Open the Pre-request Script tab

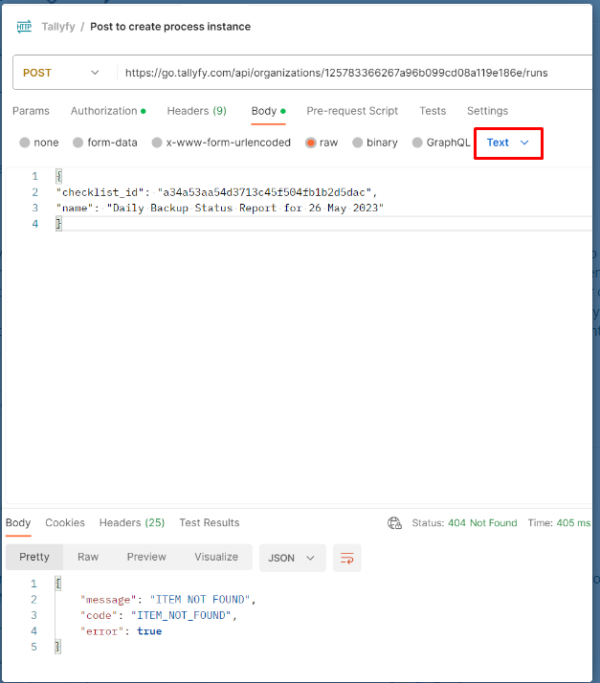[x=352, y=111]
